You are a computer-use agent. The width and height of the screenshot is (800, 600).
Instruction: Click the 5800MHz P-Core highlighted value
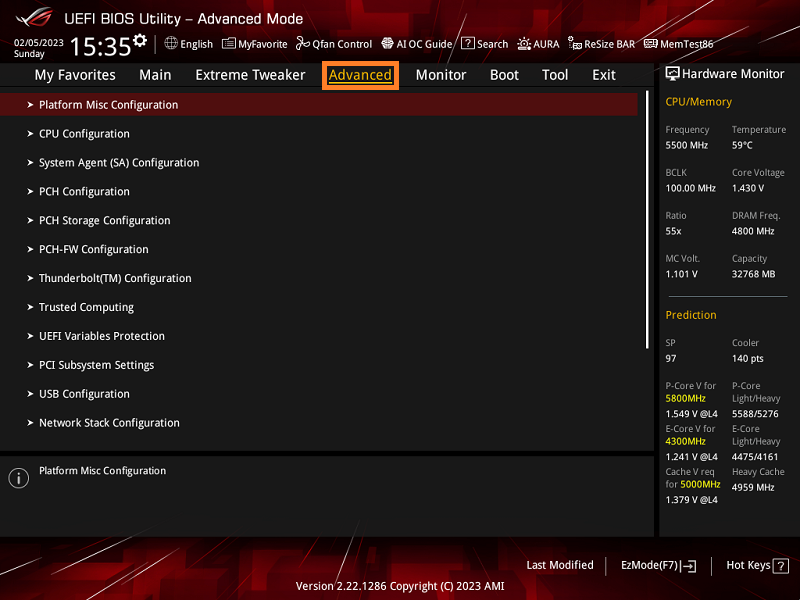(x=685, y=398)
